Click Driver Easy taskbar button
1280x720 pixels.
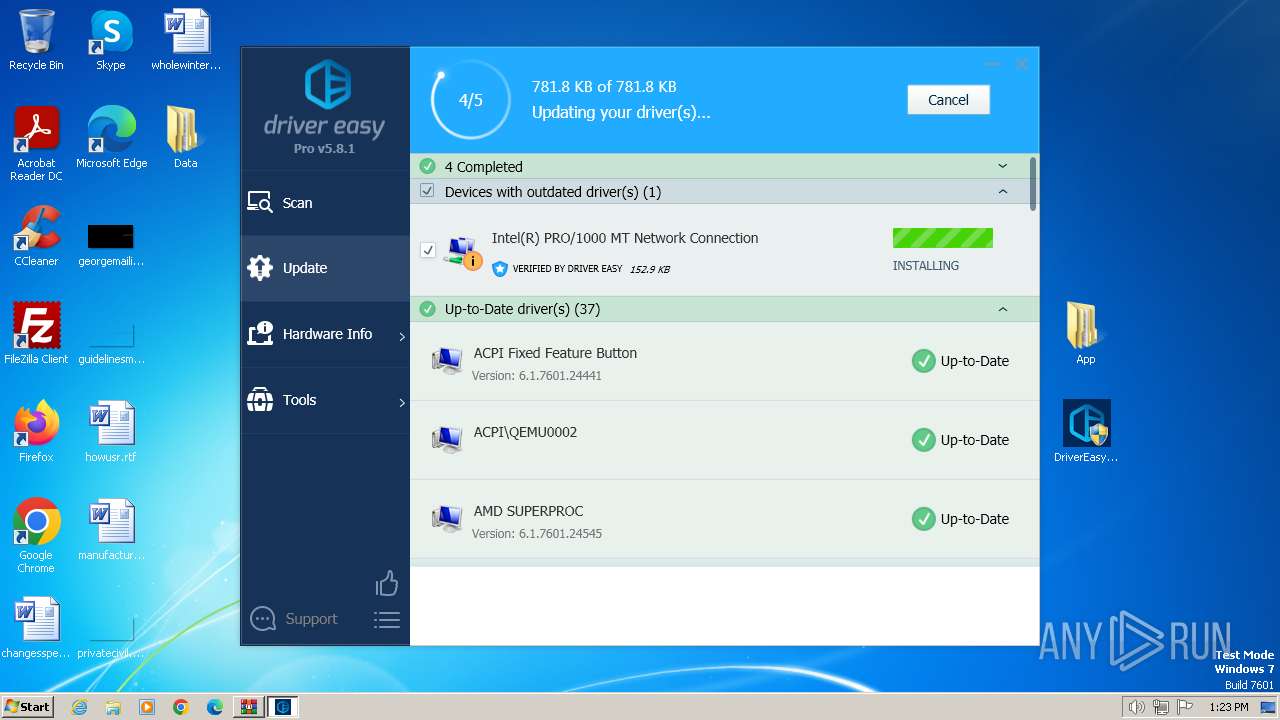click(x=283, y=707)
